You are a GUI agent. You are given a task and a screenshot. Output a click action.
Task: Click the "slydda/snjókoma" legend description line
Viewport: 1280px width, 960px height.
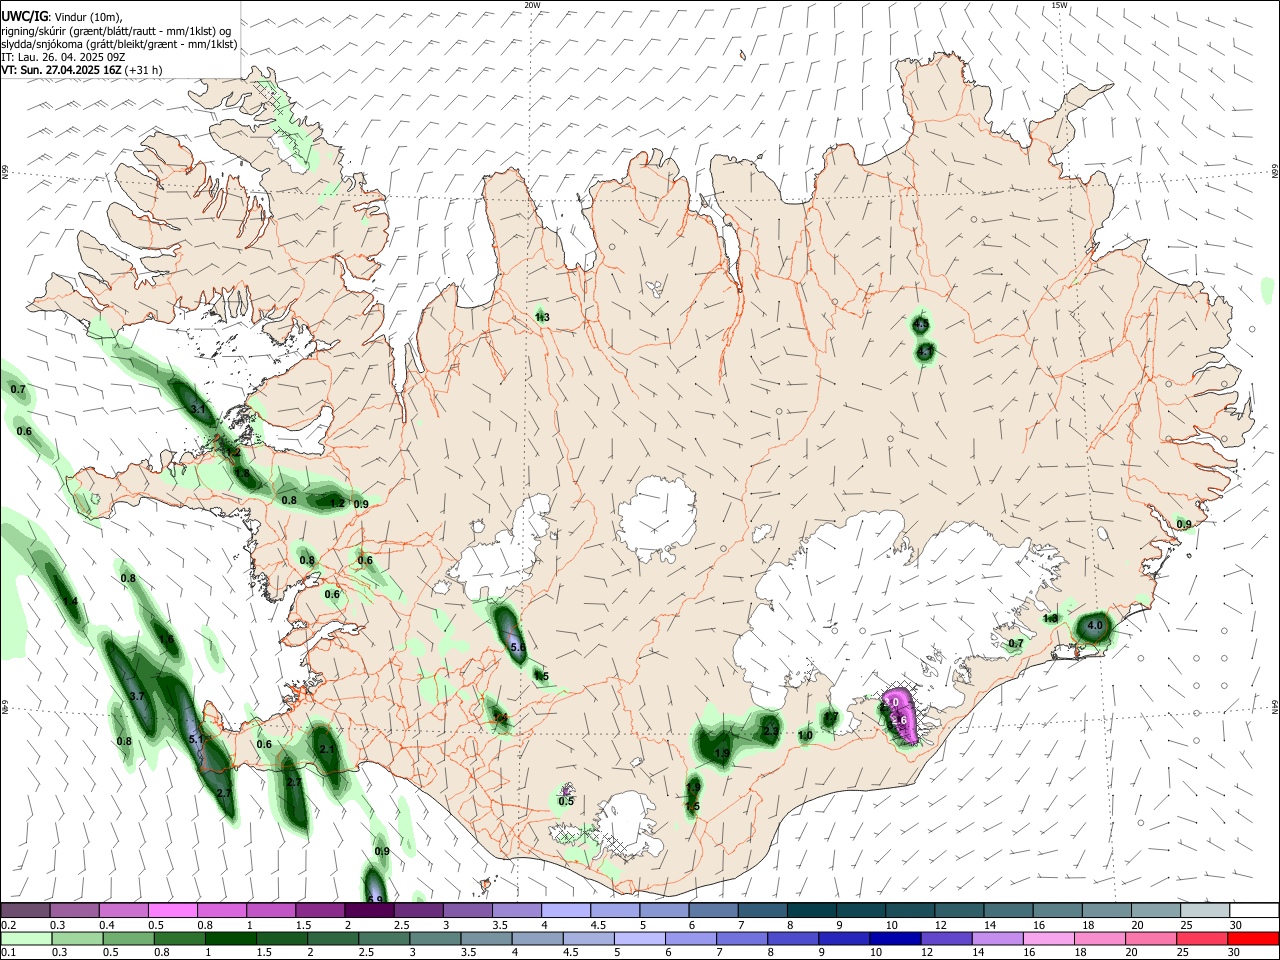pos(119,44)
